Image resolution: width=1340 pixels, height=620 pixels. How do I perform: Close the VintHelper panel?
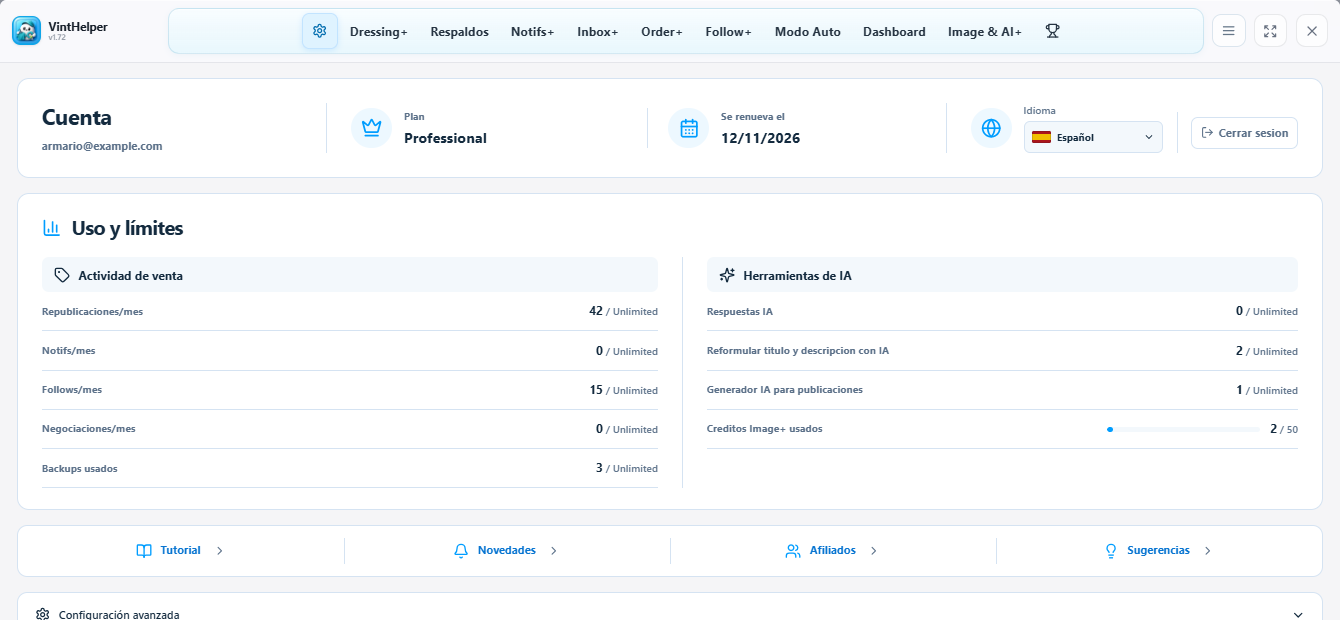[1312, 31]
